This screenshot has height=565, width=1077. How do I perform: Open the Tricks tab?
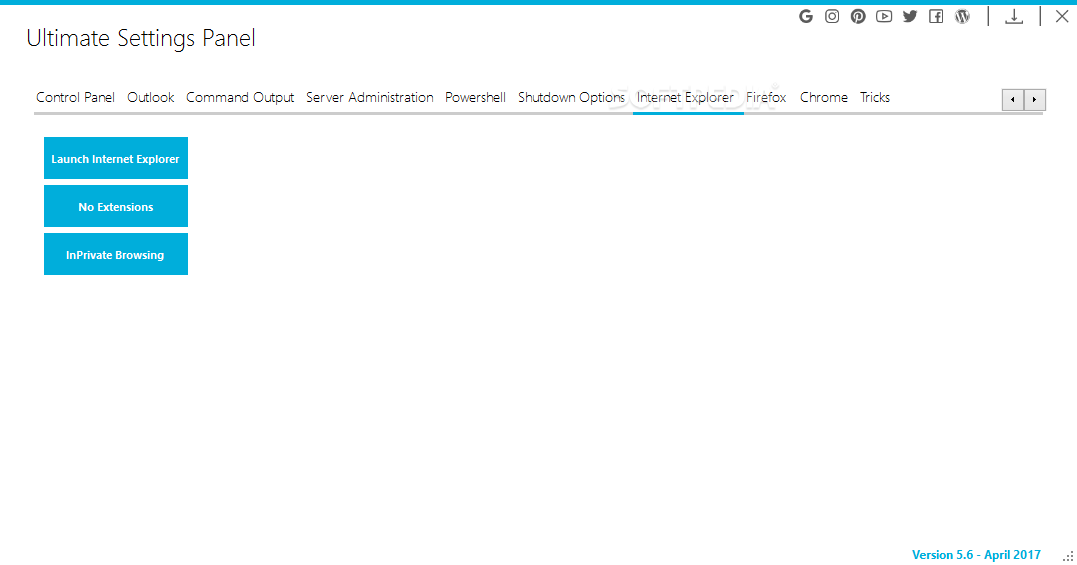[874, 97]
